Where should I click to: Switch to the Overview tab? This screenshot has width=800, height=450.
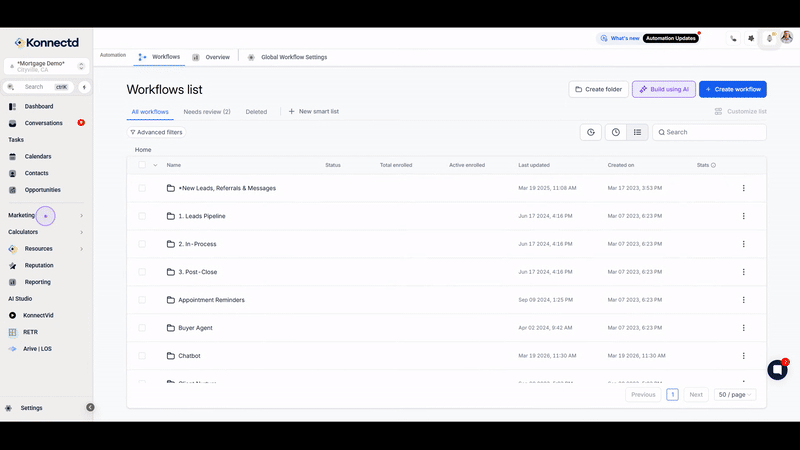pos(211,58)
